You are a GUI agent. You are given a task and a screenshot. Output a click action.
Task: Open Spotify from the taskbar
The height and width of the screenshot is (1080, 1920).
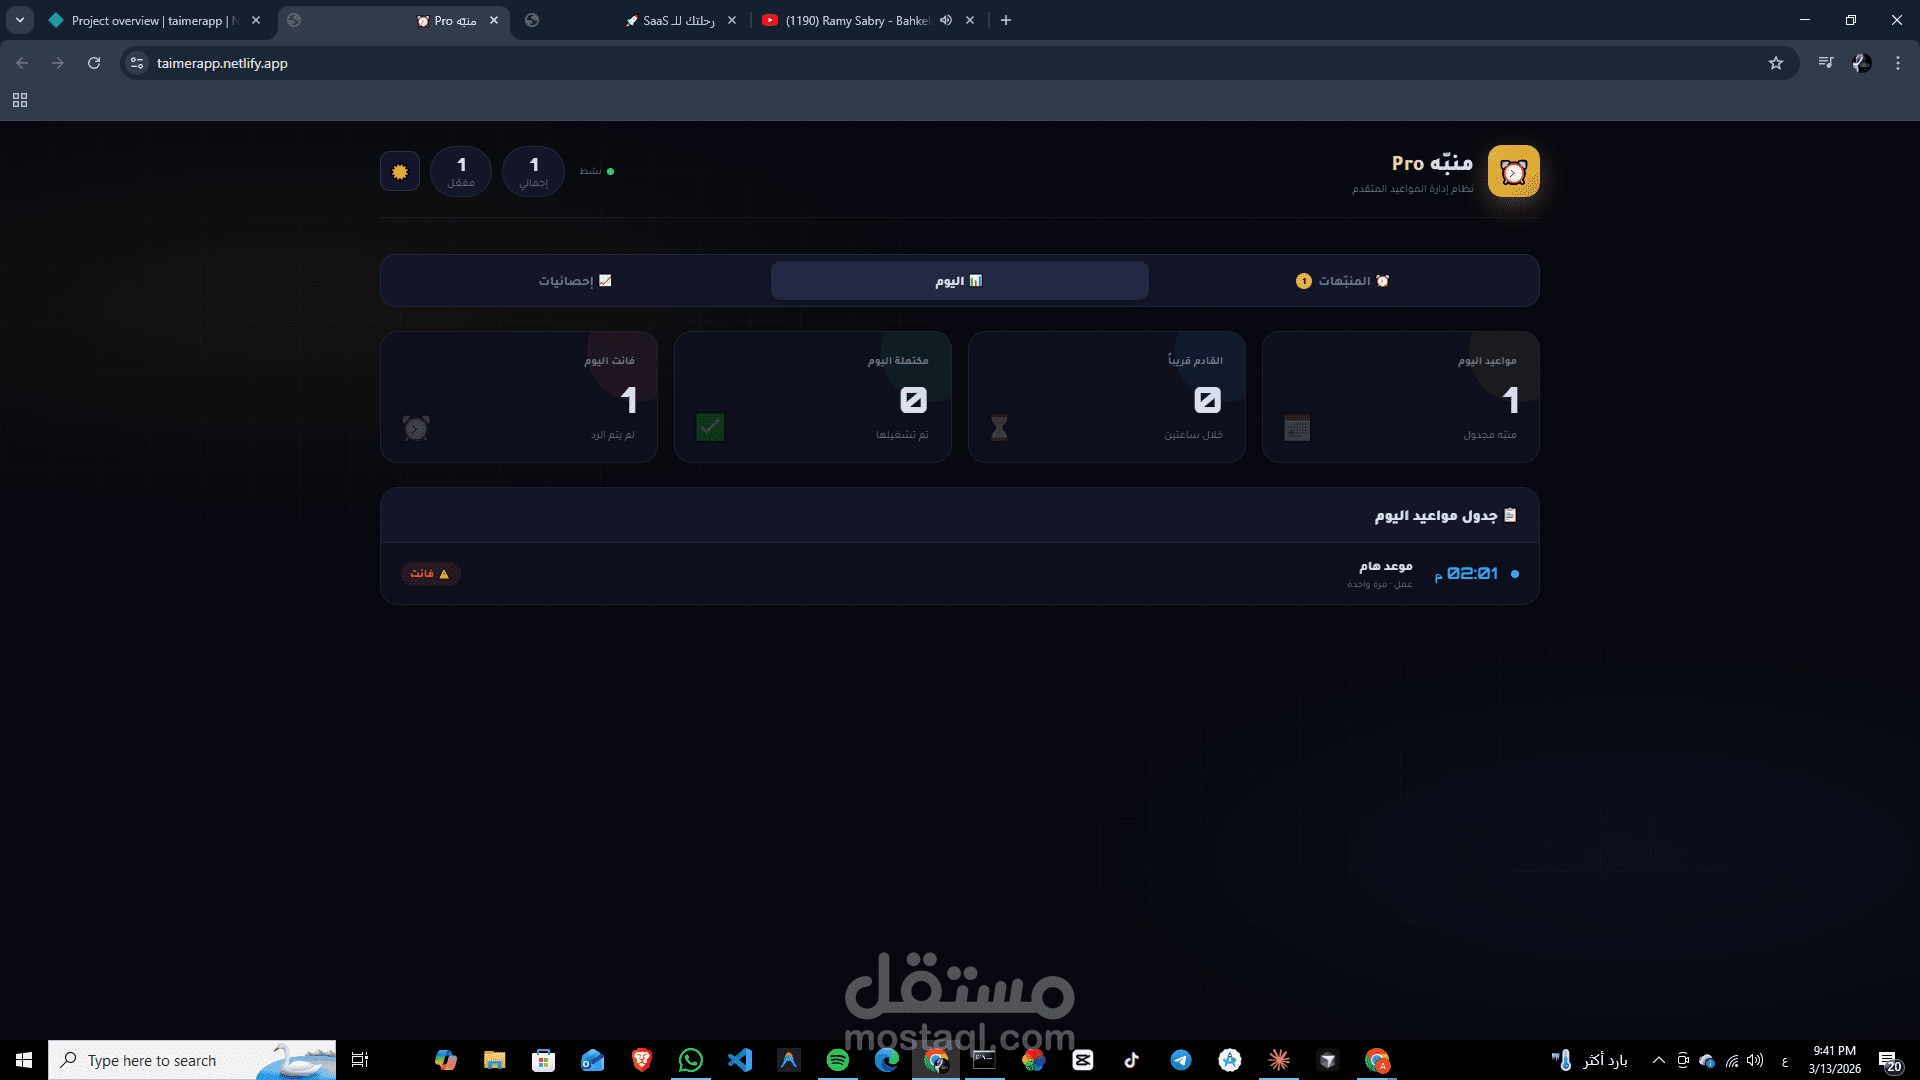[x=838, y=1060]
